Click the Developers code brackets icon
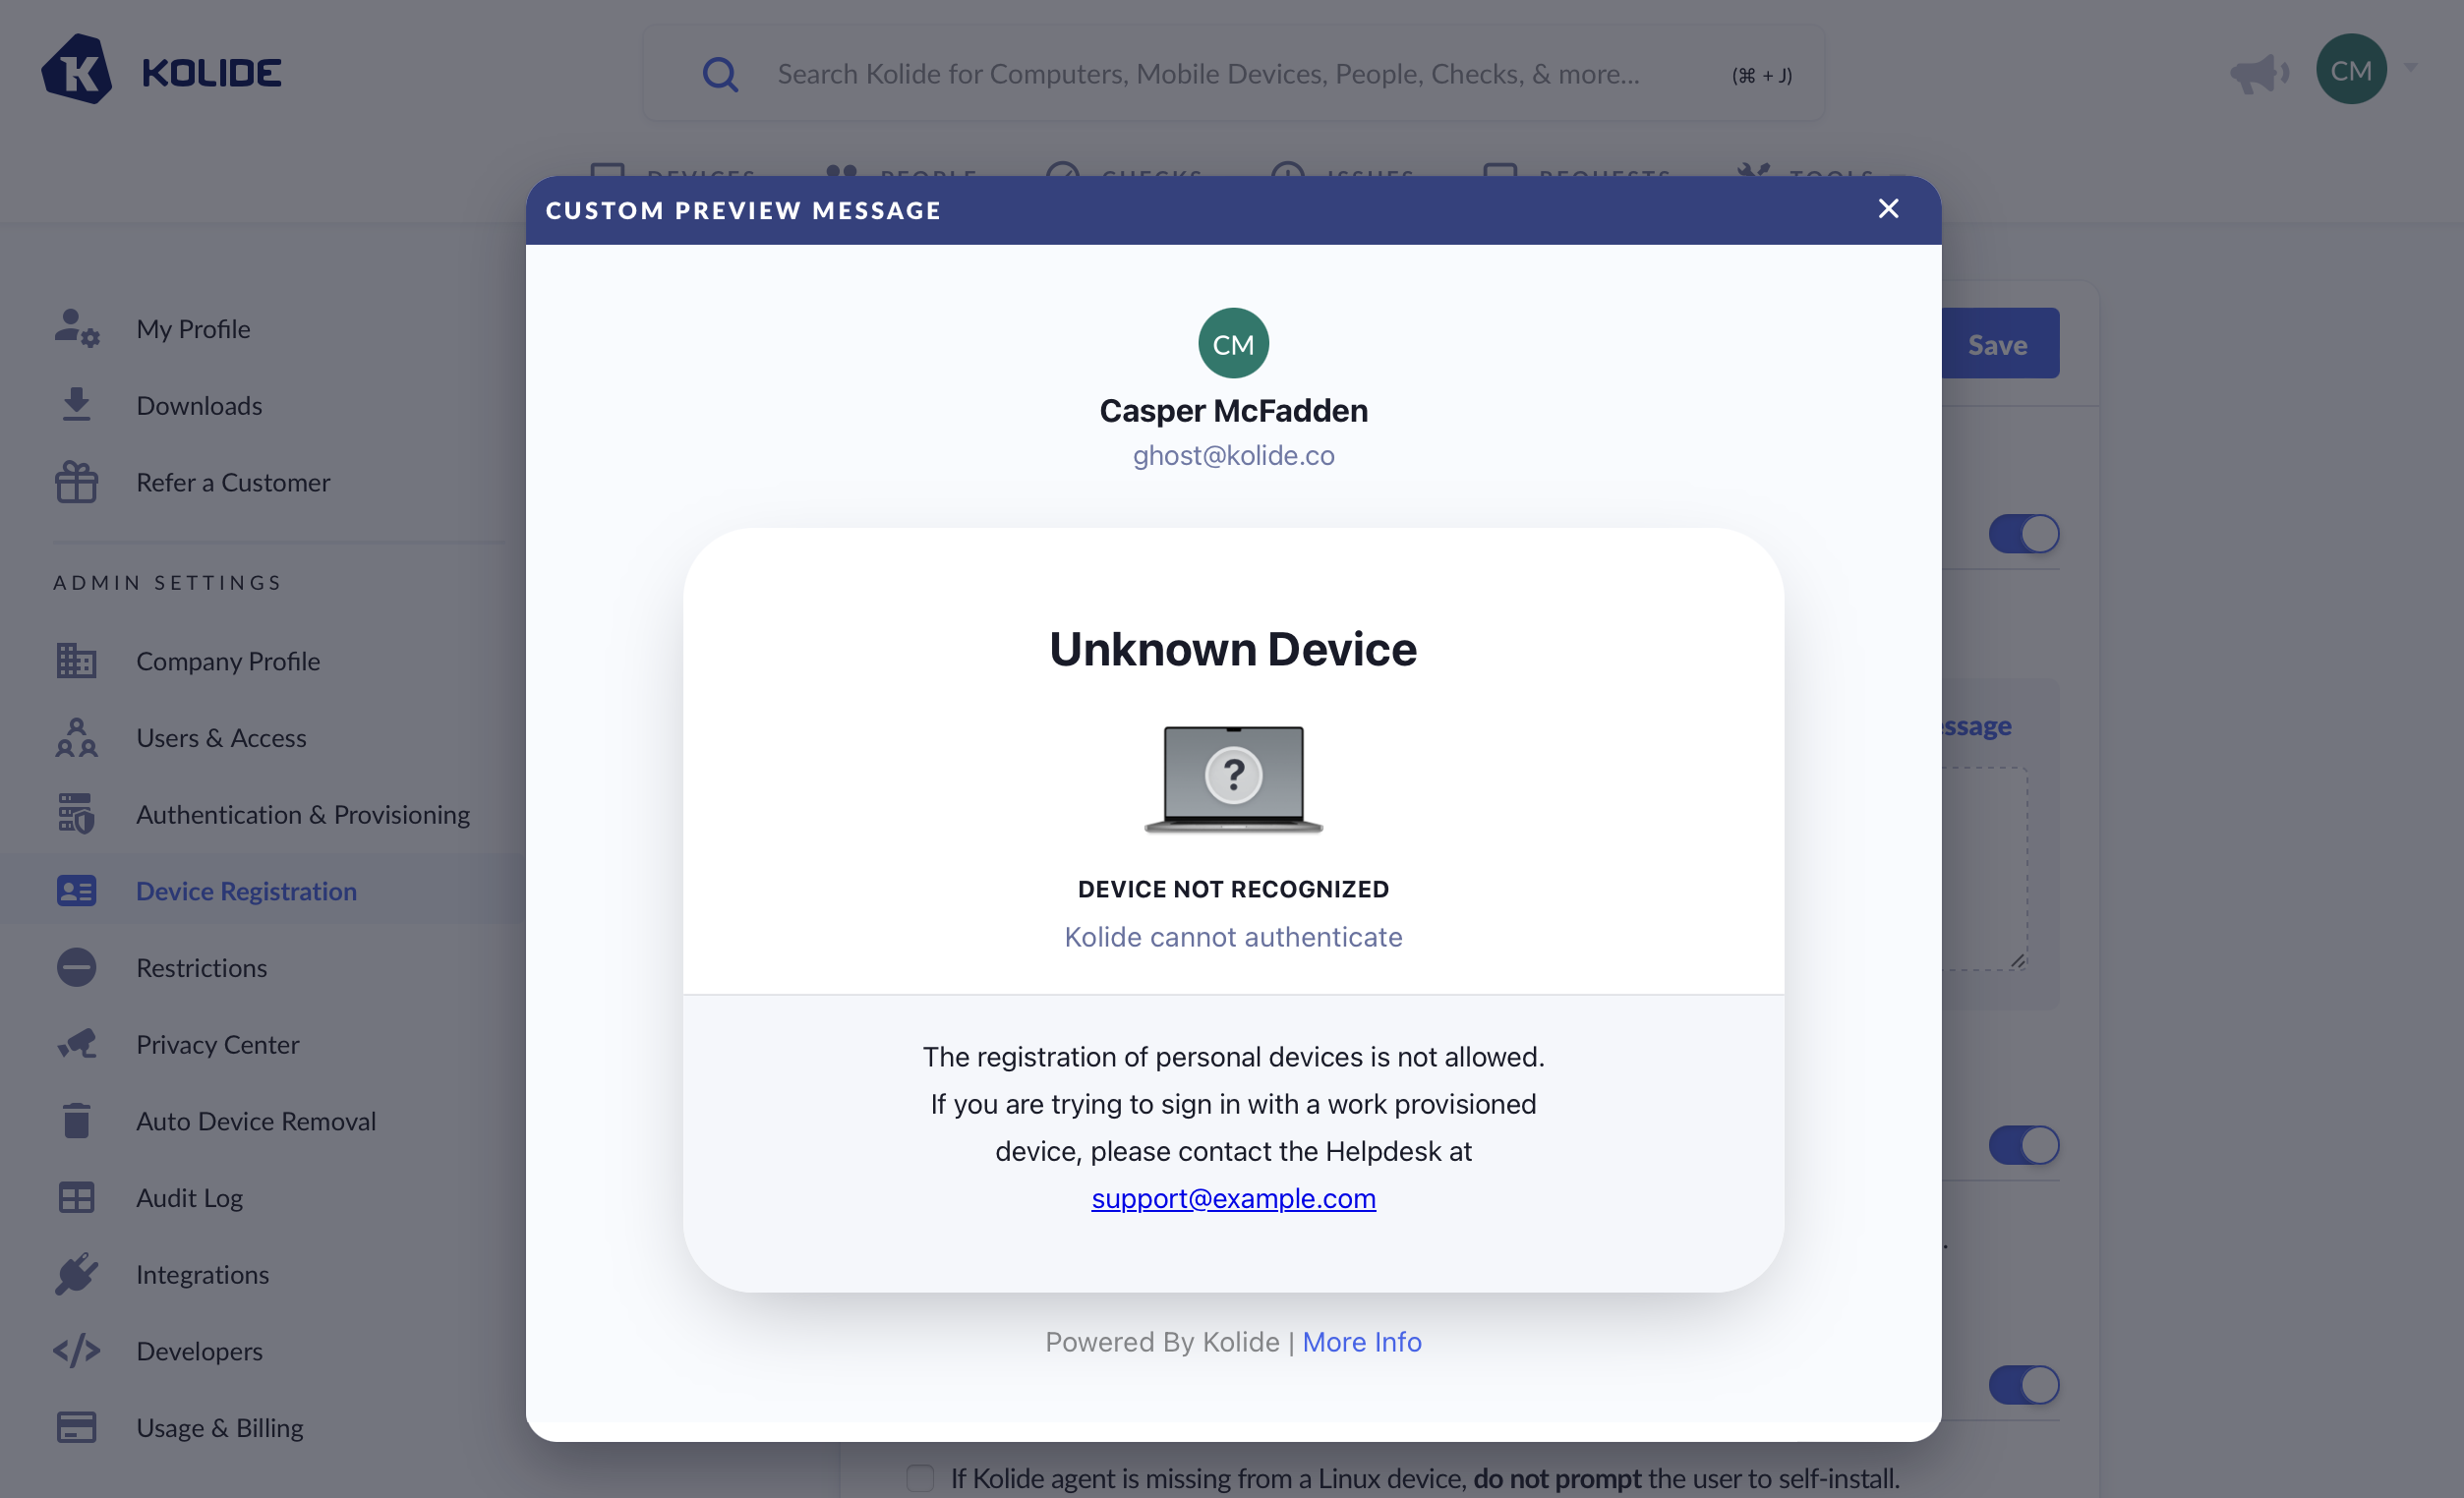 point(76,1350)
